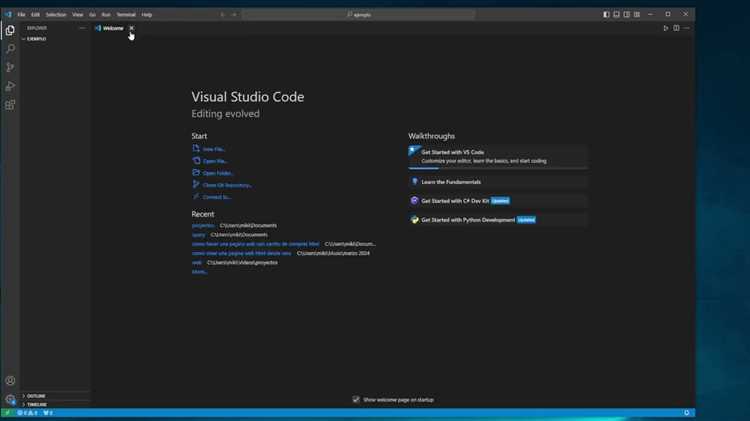Click the New File link

click(x=214, y=149)
